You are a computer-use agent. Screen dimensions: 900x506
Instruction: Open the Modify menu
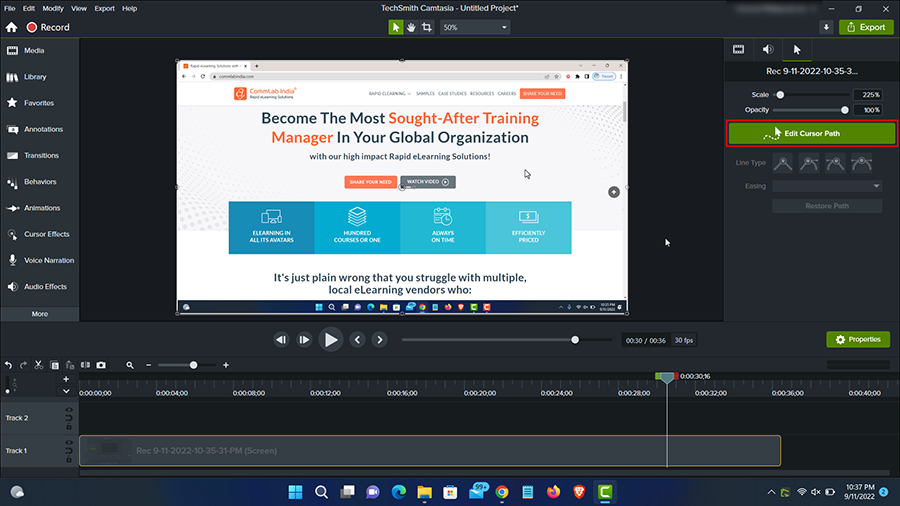(x=53, y=8)
